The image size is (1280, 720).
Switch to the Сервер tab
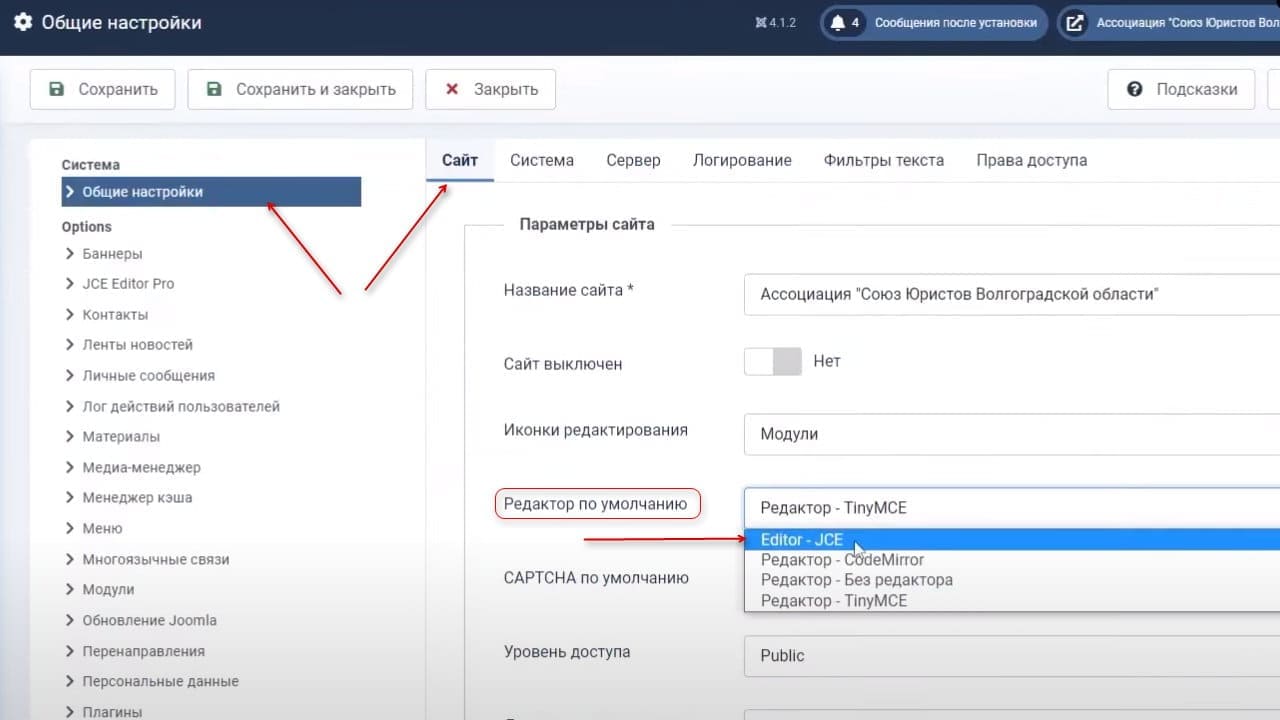pyautogui.click(x=633, y=160)
